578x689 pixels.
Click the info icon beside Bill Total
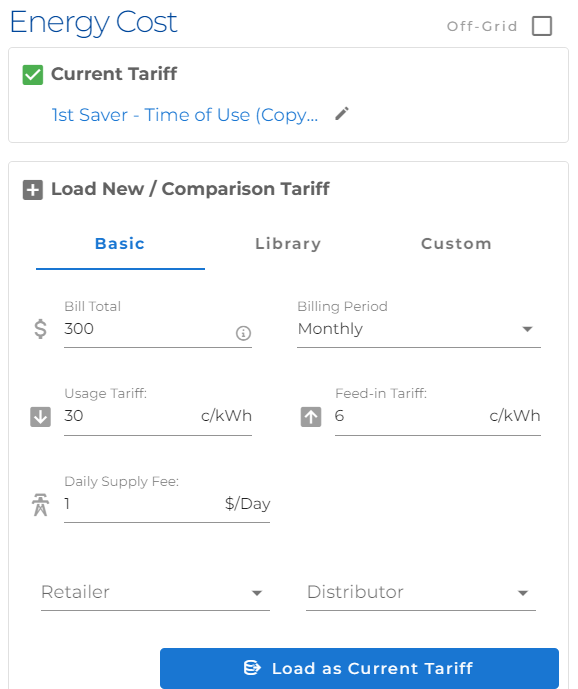(243, 333)
